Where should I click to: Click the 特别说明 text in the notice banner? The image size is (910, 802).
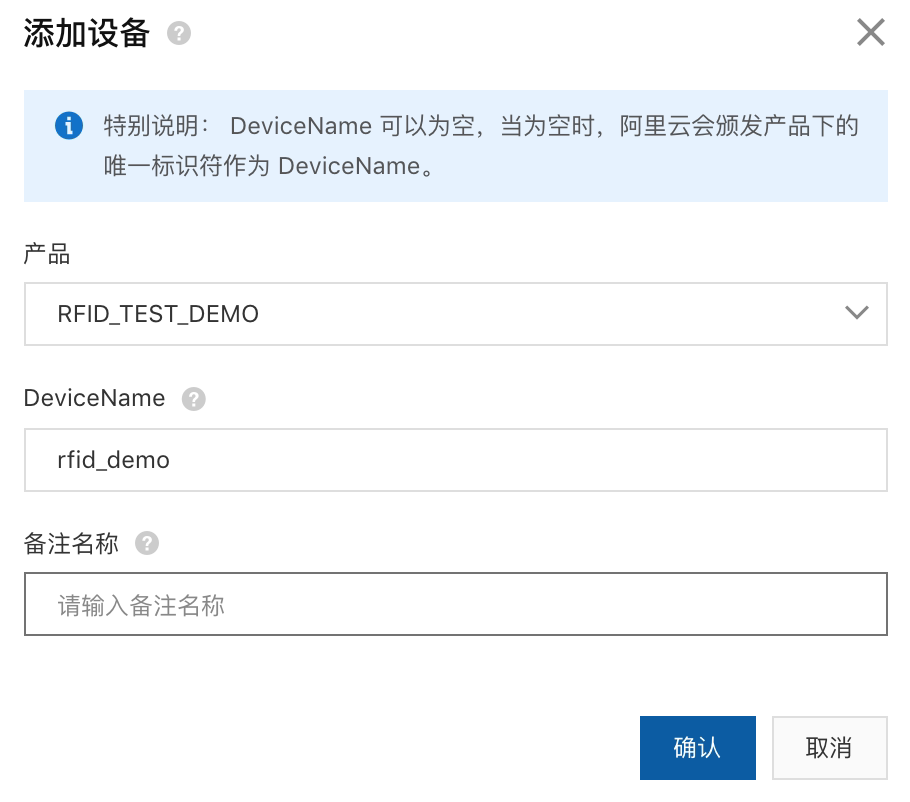tap(150, 127)
